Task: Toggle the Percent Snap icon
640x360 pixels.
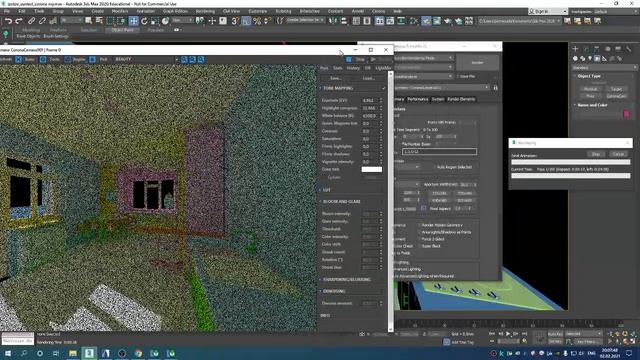Action: click(x=257, y=21)
